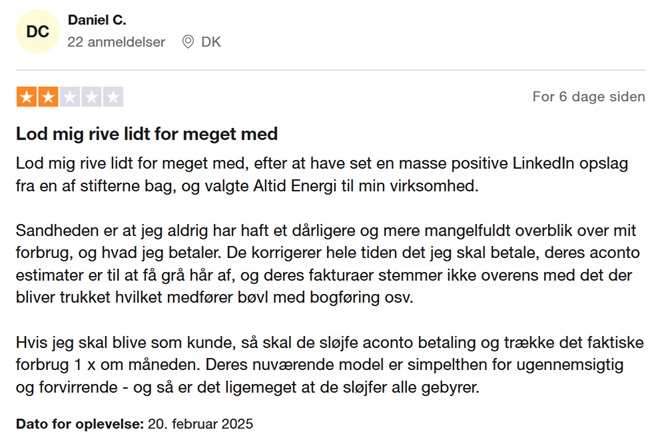Open Daniel C.'s reviewer profile name
Viewport: 660px width, 446px height.
coord(97,20)
